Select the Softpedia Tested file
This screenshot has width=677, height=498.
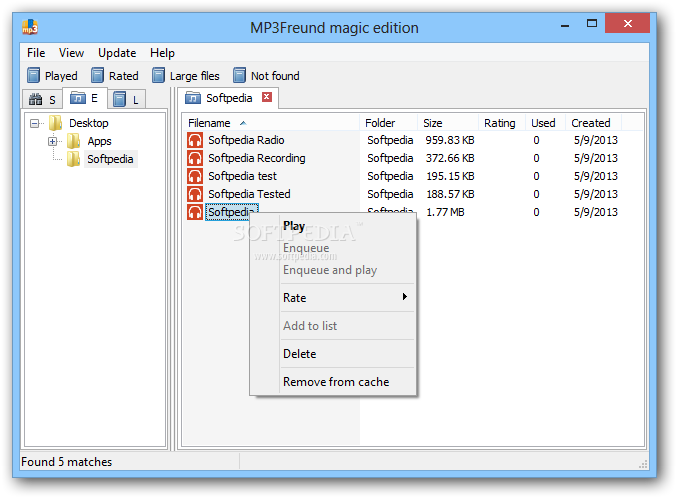tap(249, 194)
